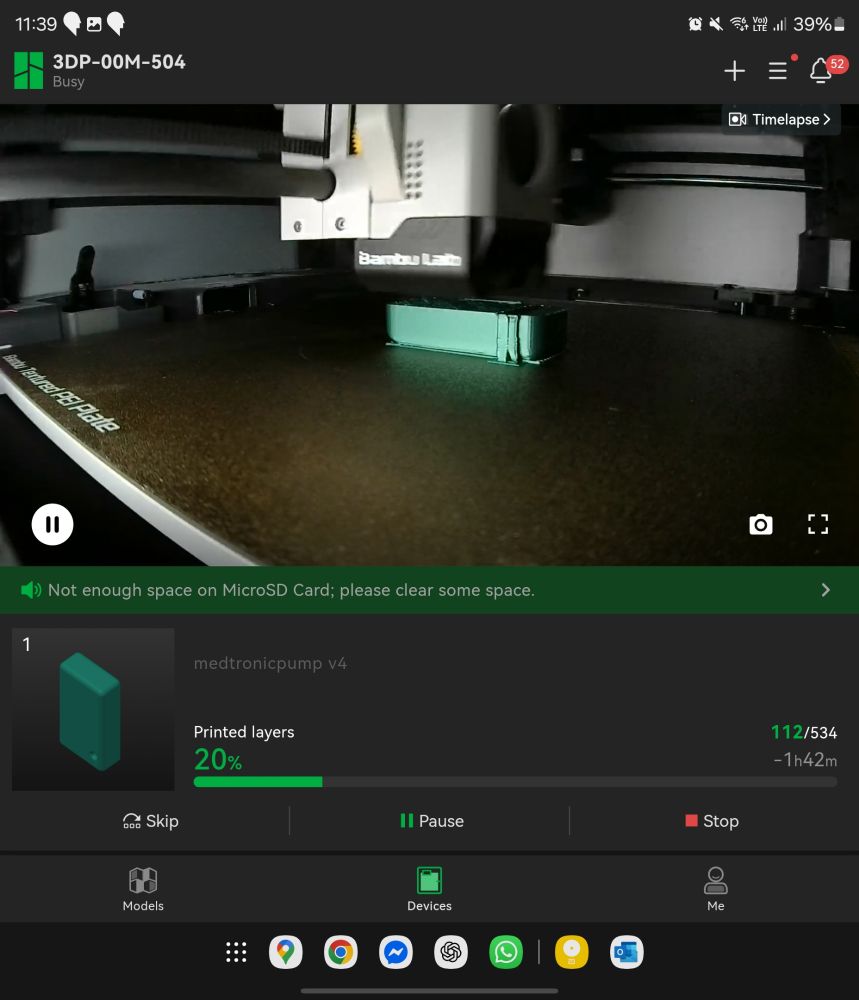Add a device with the plus icon
This screenshot has width=859, height=1000.
(x=735, y=70)
